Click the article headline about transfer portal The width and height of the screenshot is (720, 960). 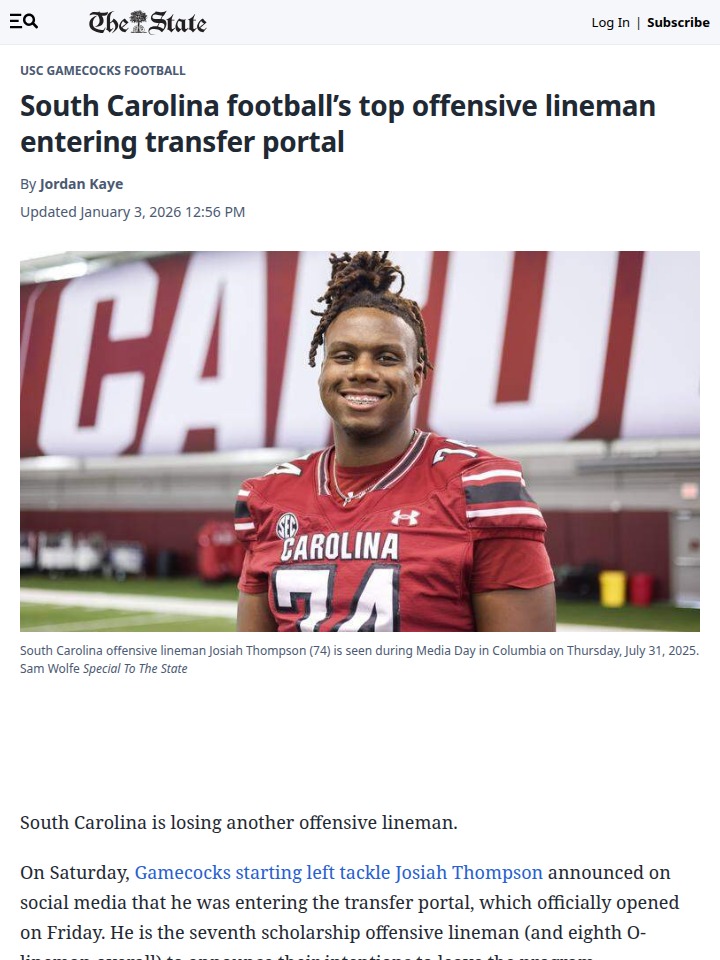pos(338,124)
